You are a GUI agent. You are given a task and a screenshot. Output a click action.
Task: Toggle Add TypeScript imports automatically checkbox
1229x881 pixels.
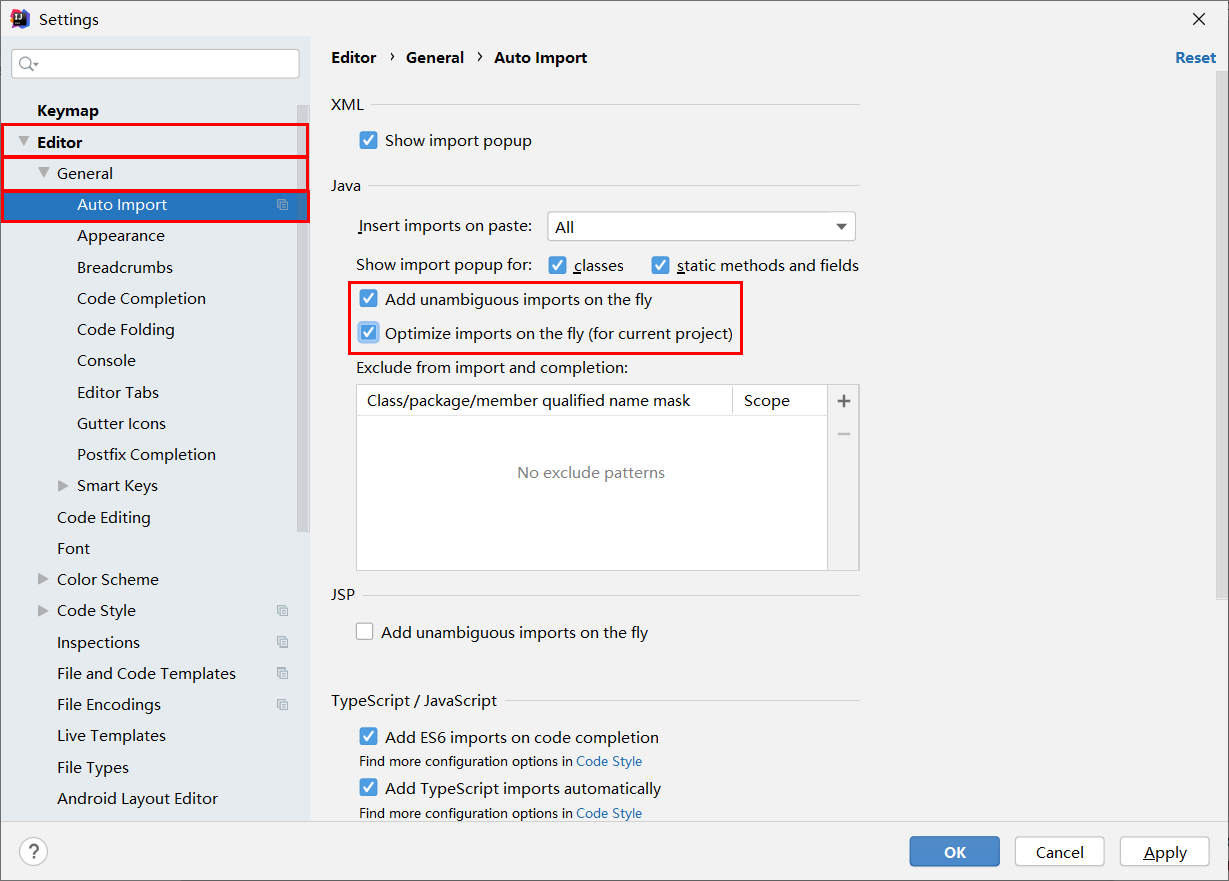point(368,788)
